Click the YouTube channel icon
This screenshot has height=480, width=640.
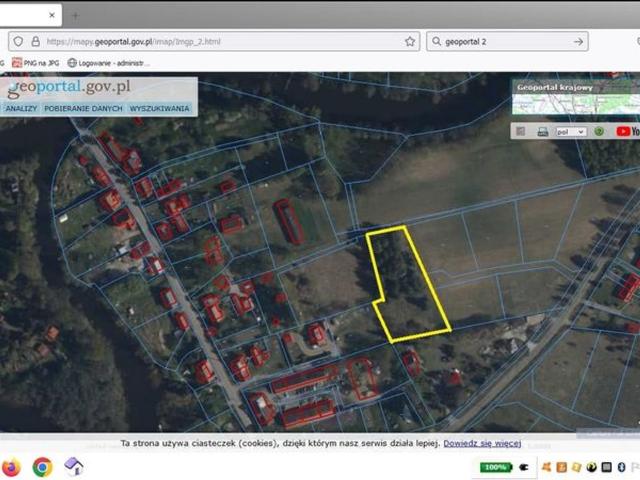tap(627, 131)
